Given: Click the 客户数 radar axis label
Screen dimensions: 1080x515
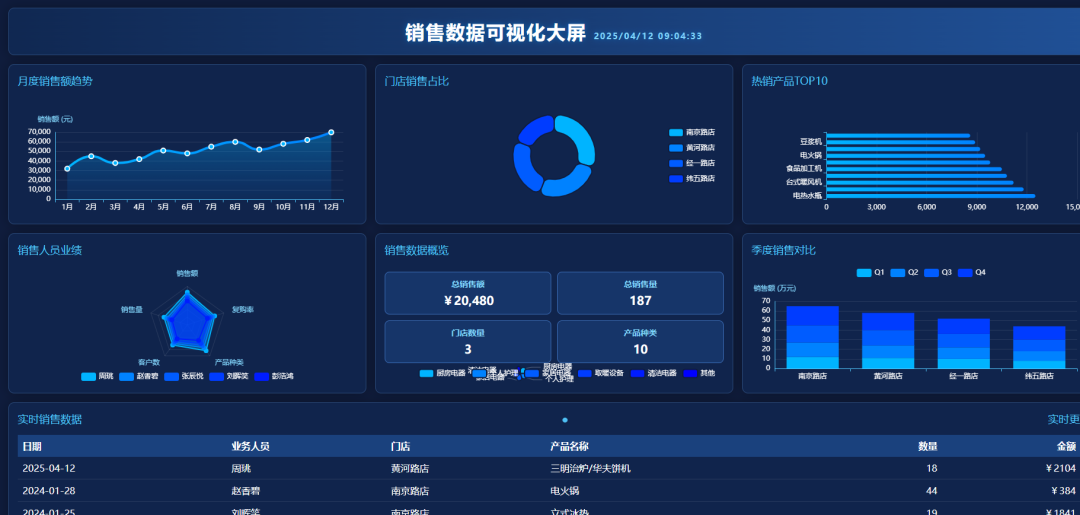Looking at the screenshot, I should pos(149,362).
